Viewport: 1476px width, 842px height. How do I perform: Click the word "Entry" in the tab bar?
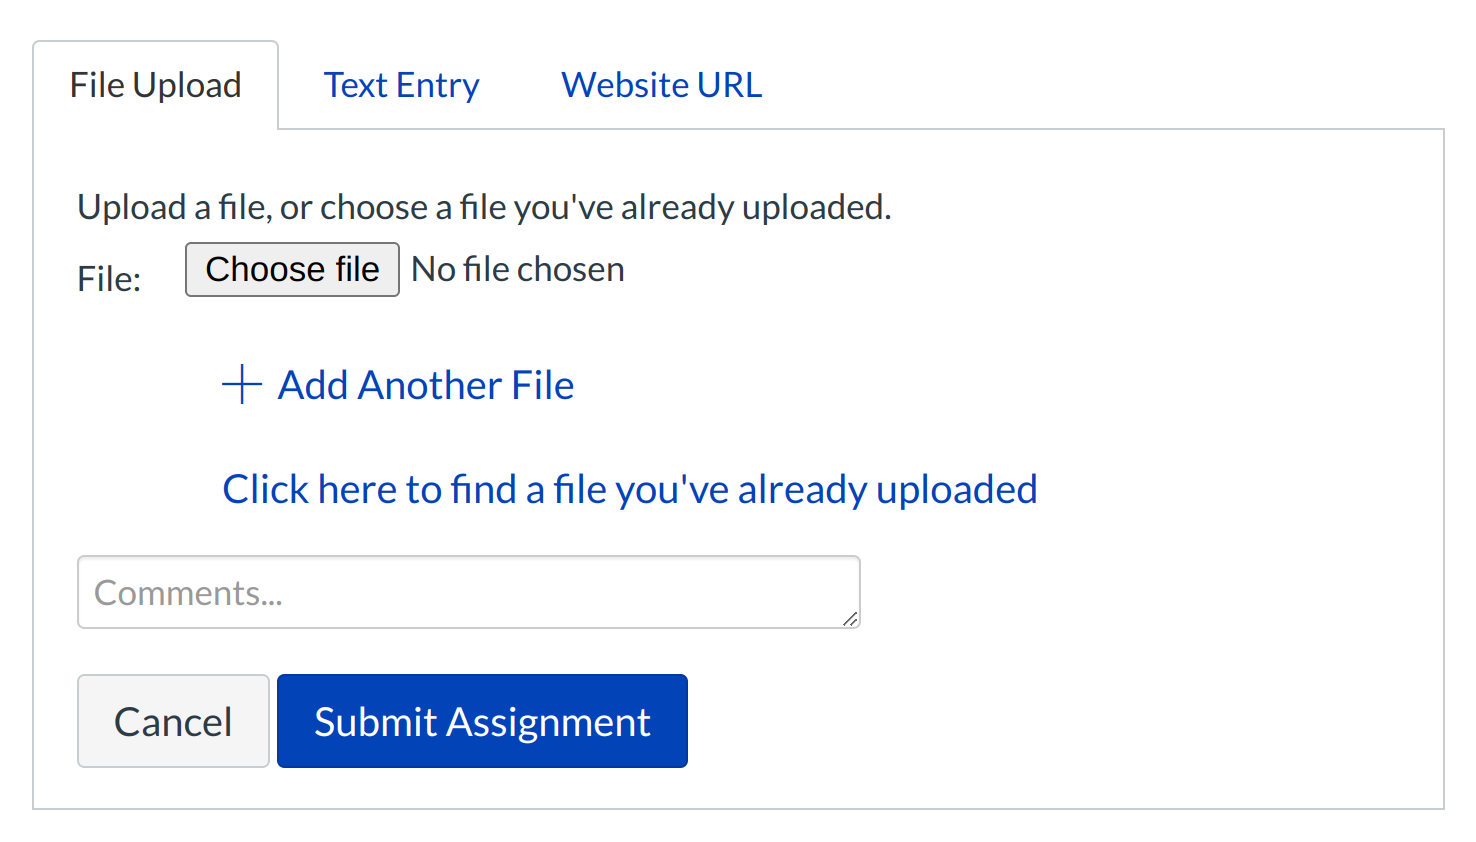pyautogui.click(x=437, y=86)
